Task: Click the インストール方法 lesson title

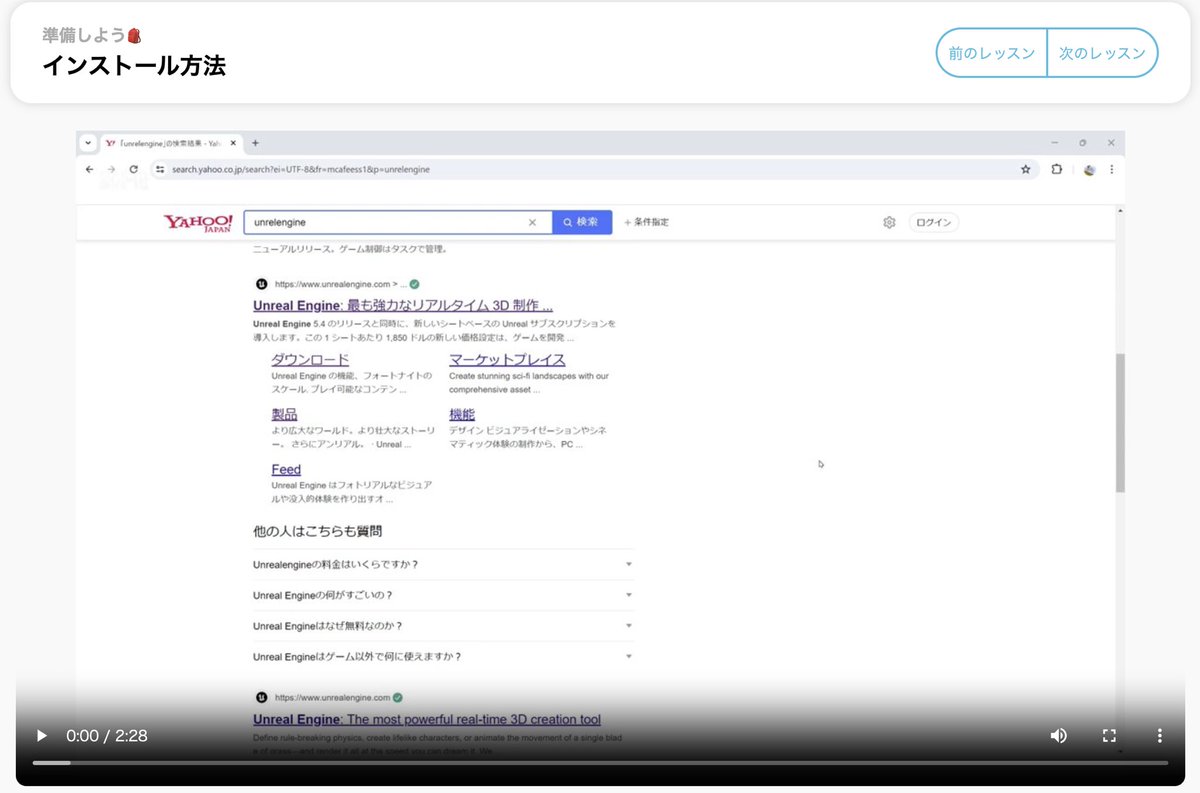Action: [x=134, y=66]
